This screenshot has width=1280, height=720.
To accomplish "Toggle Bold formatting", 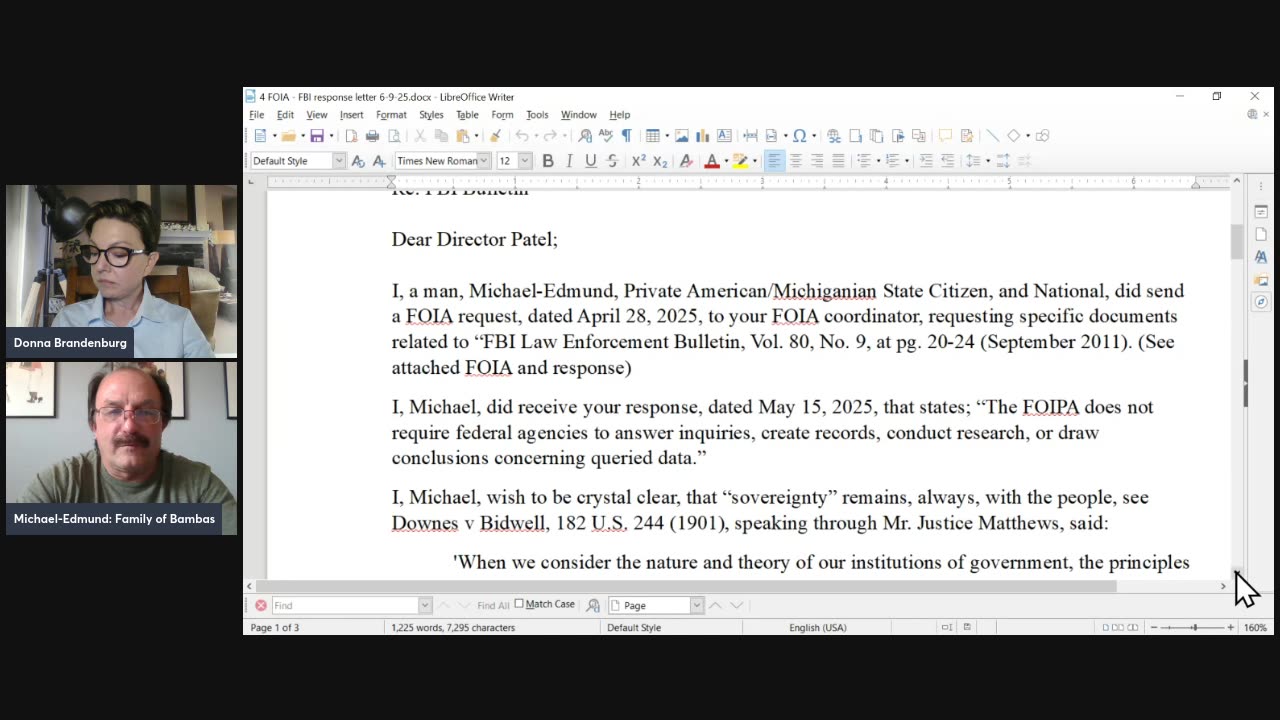I will [x=548, y=161].
